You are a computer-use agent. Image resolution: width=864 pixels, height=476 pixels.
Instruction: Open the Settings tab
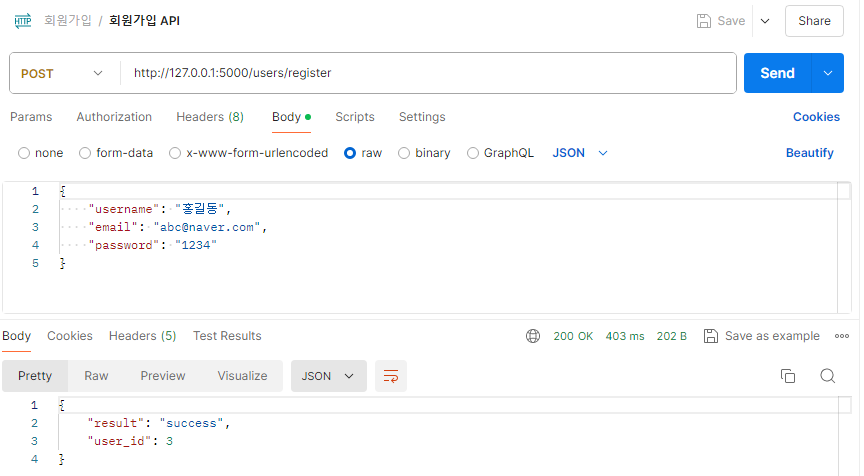click(x=422, y=117)
